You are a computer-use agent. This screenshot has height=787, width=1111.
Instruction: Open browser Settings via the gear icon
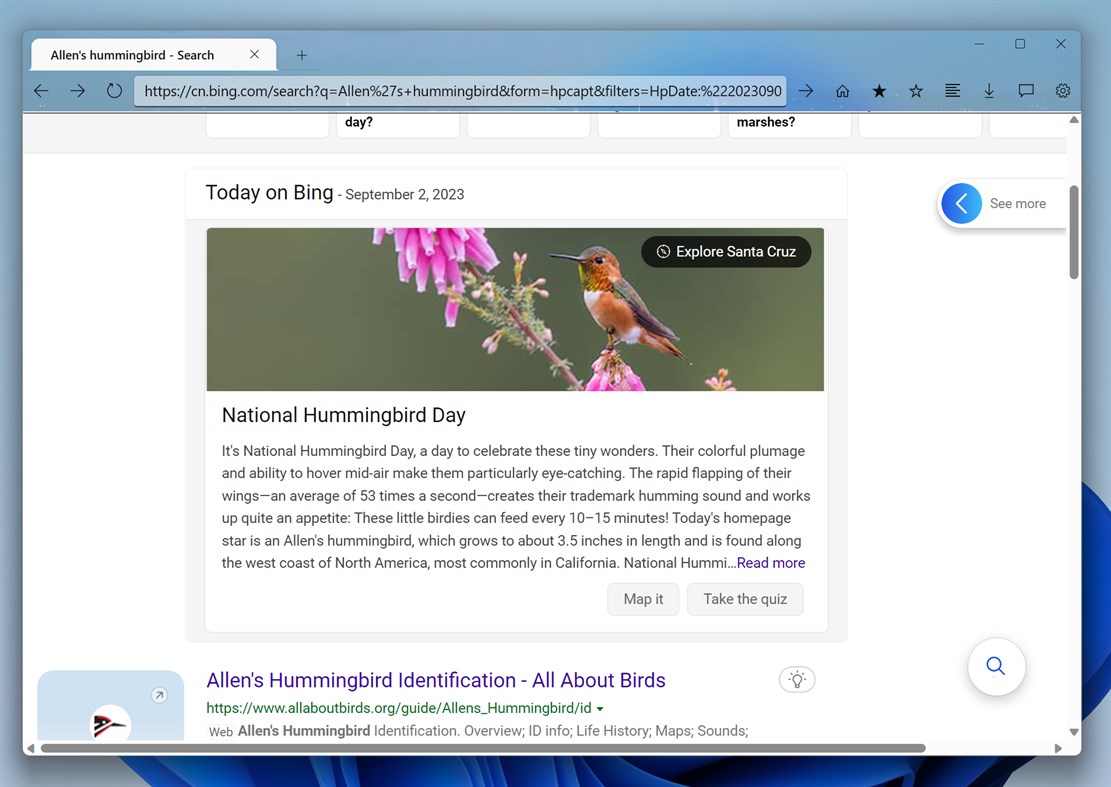1062,90
